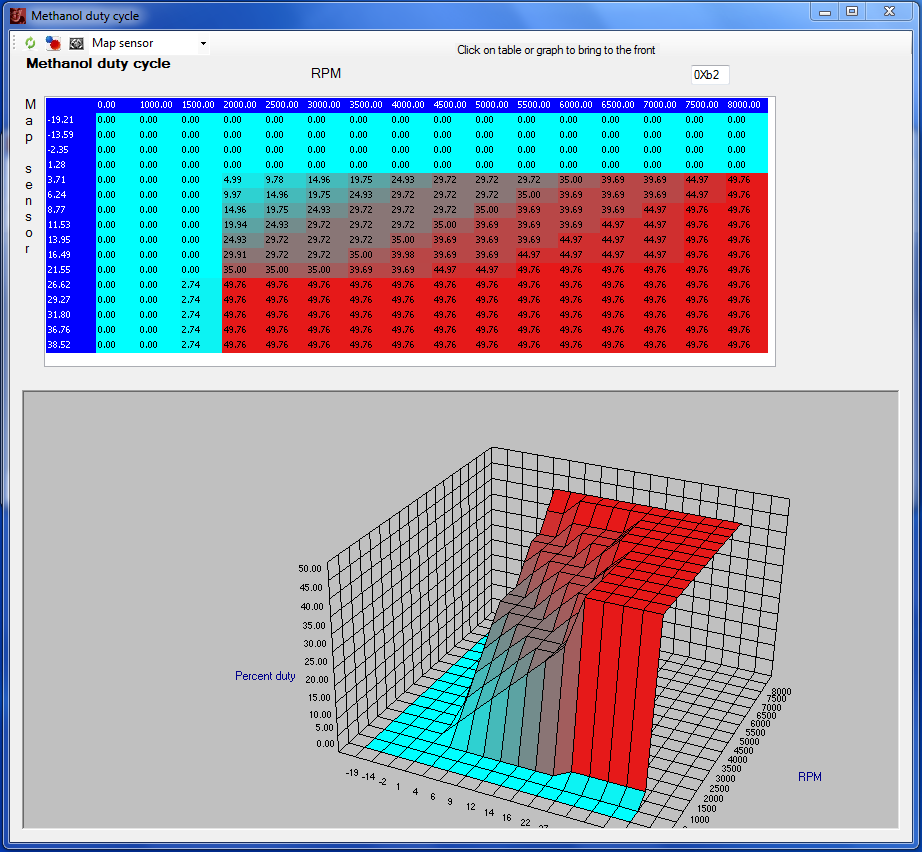Select the 39.98 cell in the table
Screen dimensions: 922x852
402,255
